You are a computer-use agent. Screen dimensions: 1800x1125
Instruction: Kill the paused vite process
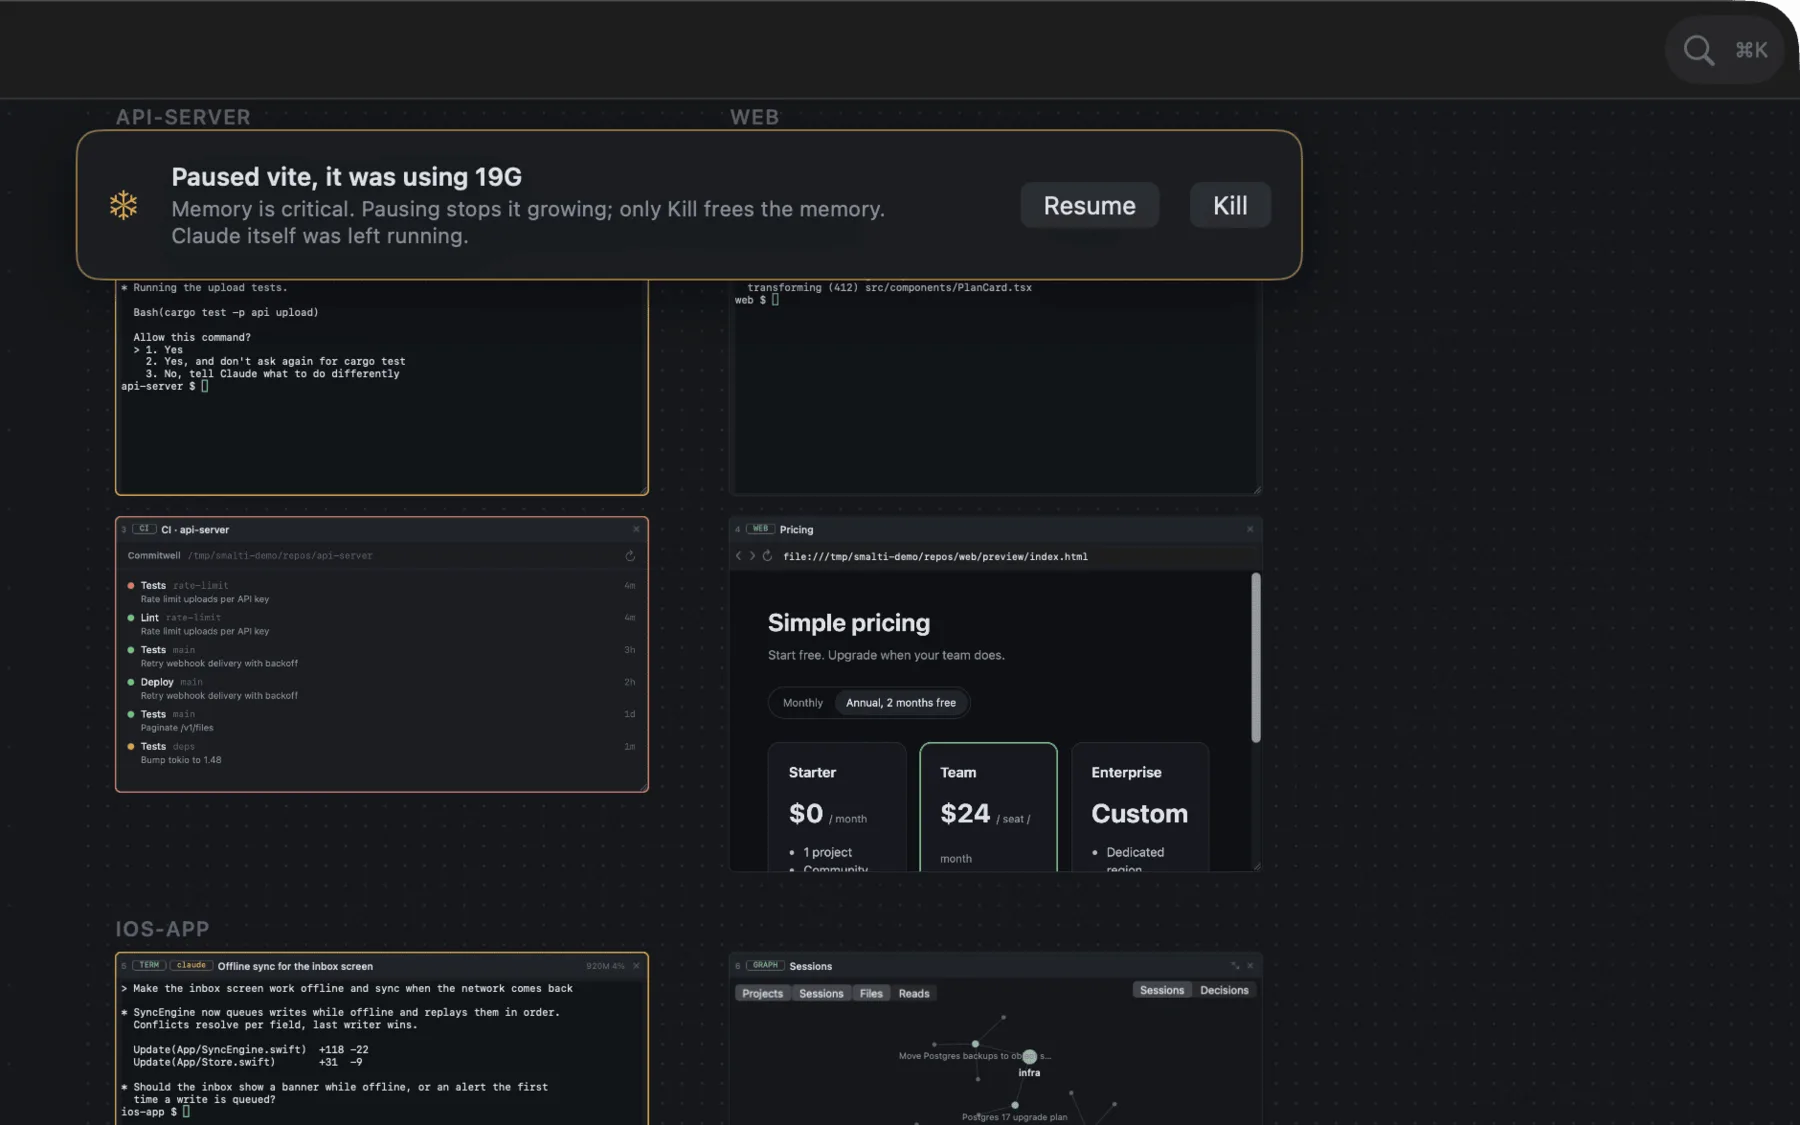click(1230, 205)
